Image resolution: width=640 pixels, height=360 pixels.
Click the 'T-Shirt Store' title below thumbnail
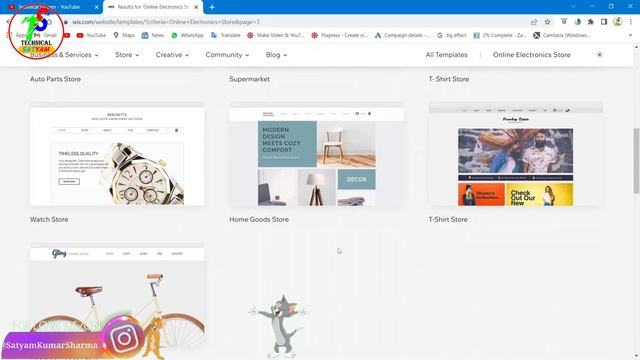click(x=448, y=220)
